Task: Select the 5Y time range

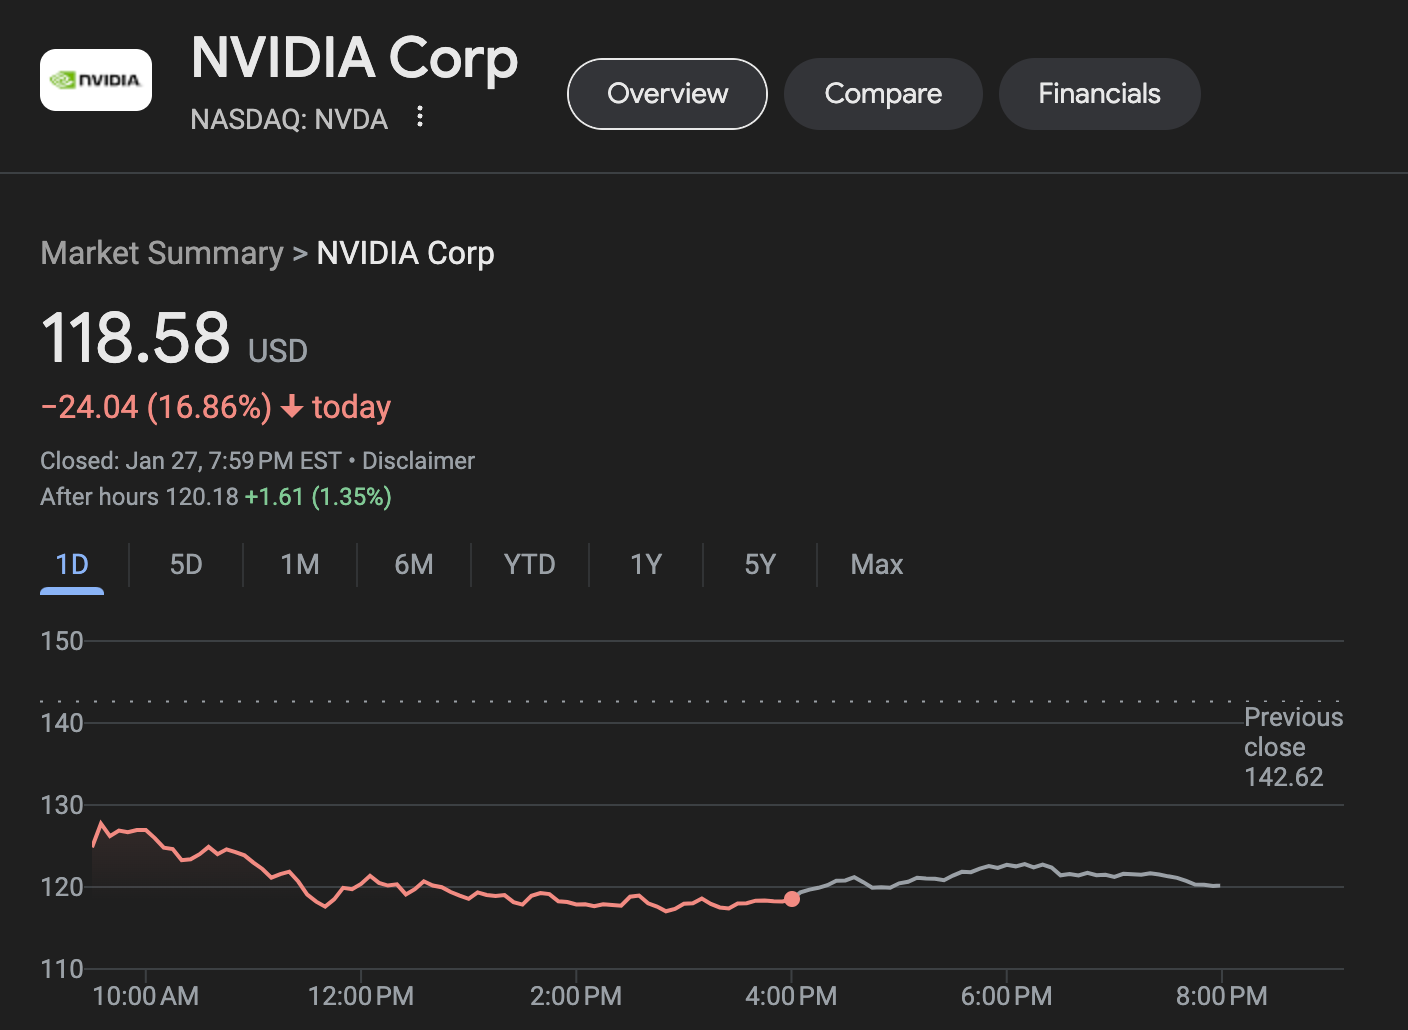Action: pos(760,565)
